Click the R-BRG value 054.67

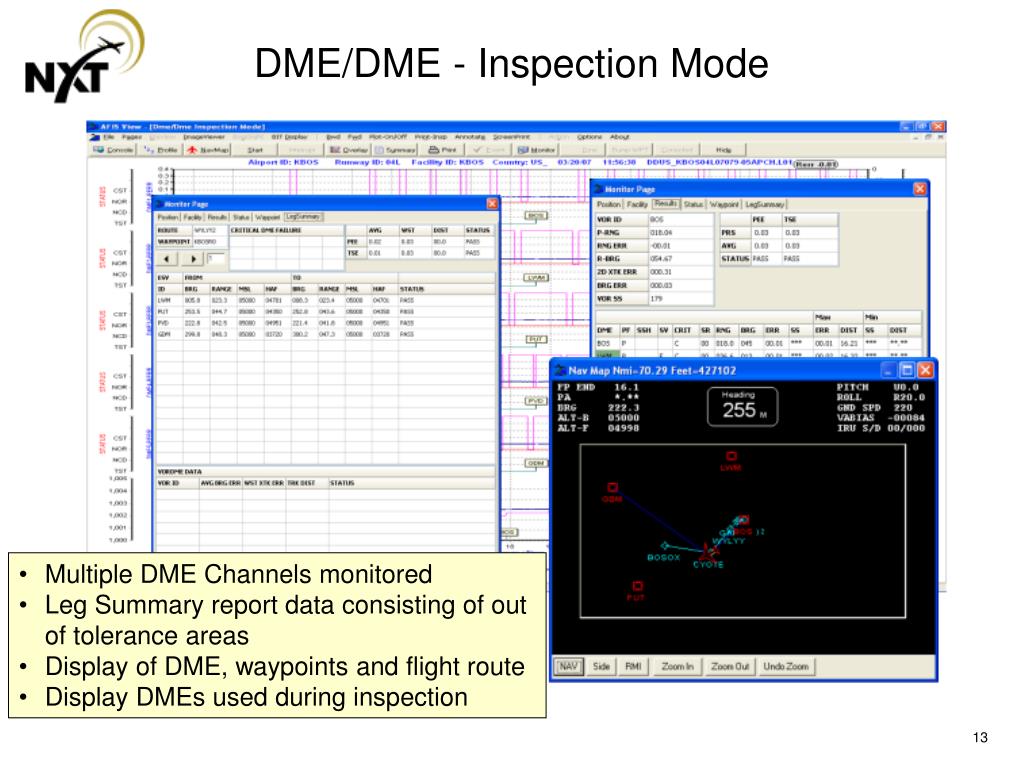pos(680,259)
